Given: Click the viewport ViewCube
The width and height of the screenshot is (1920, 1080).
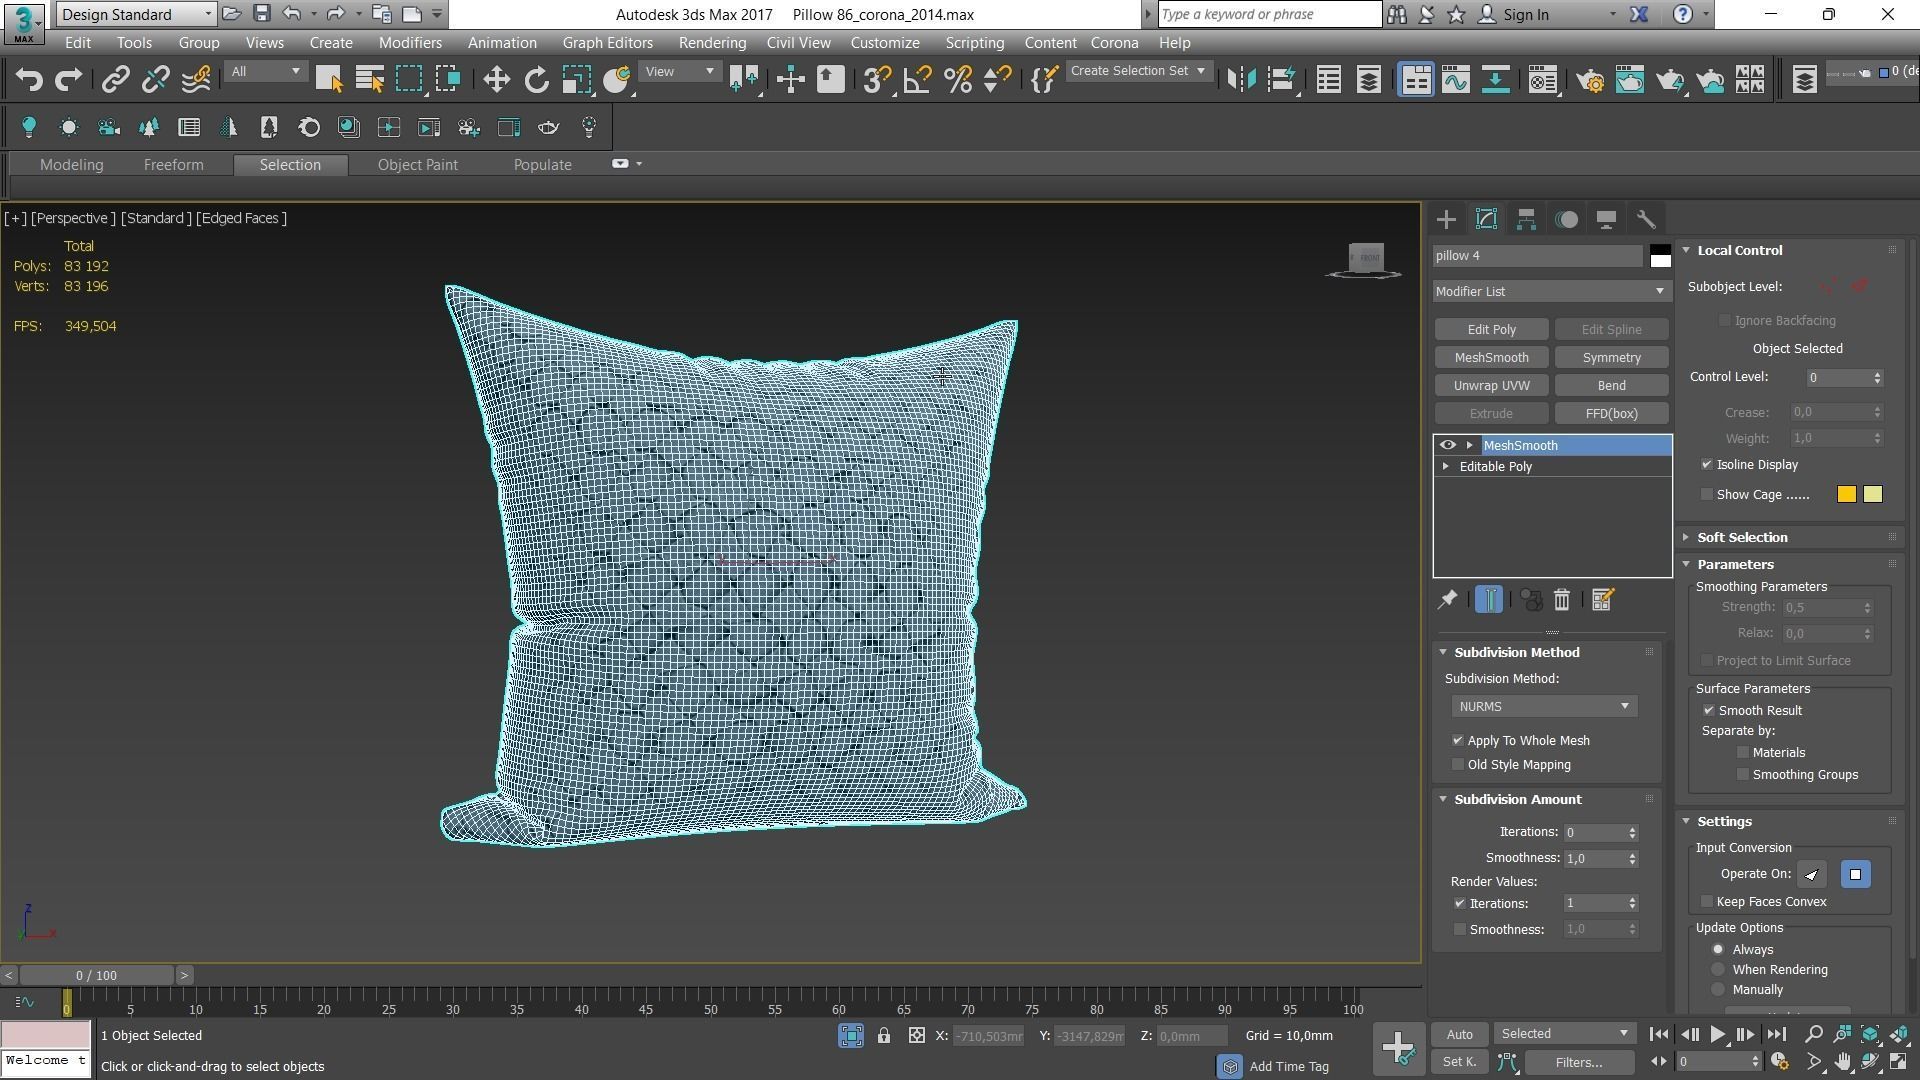Looking at the screenshot, I should (1365, 260).
